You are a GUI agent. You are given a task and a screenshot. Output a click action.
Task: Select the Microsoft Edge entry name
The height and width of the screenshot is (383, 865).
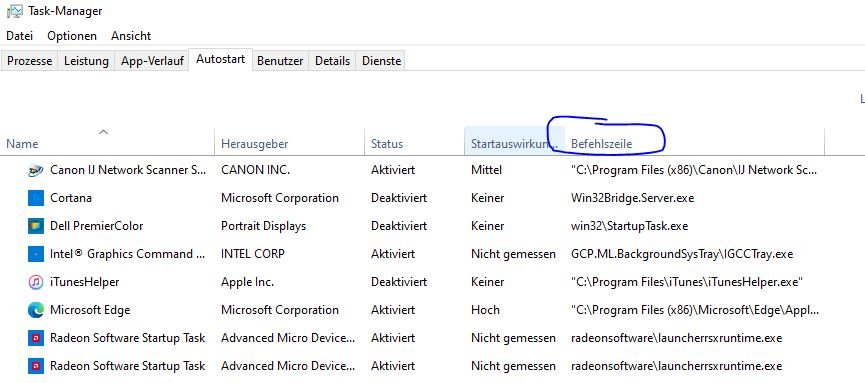[90, 310]
